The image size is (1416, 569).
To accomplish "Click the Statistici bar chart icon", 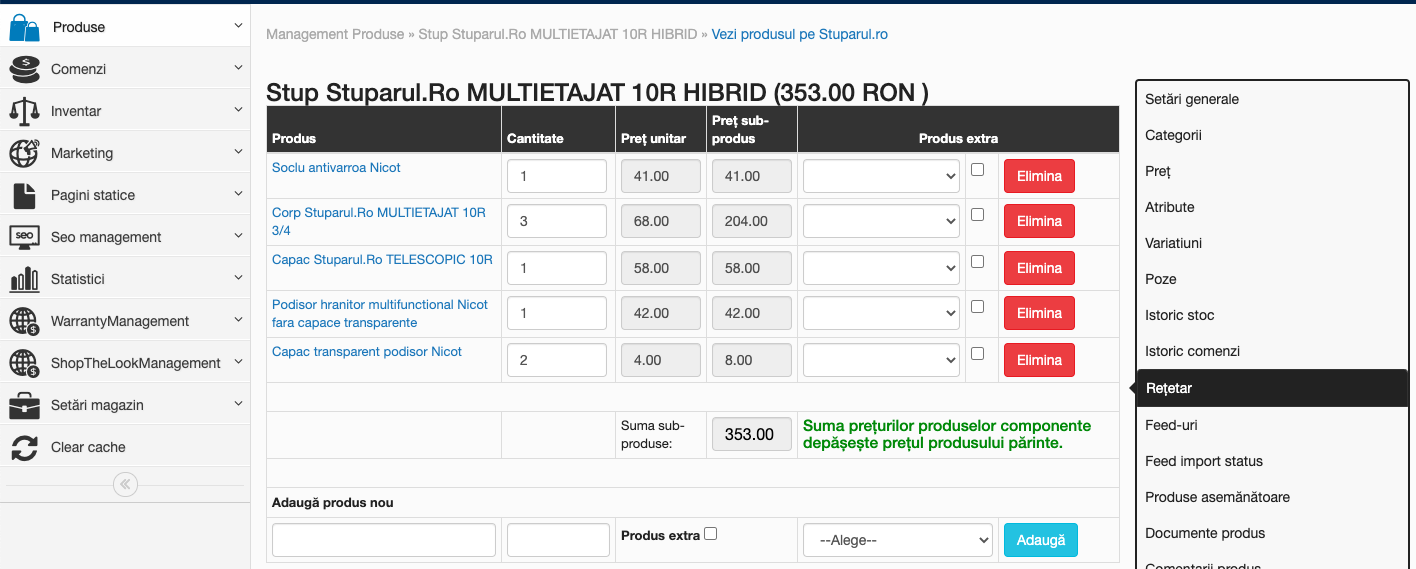I will tap(24, 279).
